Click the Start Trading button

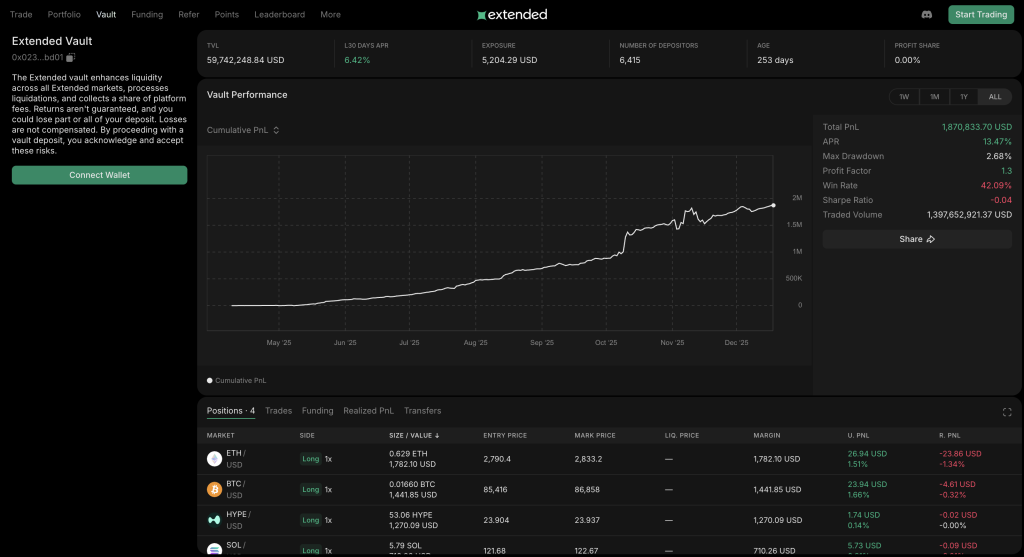[x=980, y=15]
